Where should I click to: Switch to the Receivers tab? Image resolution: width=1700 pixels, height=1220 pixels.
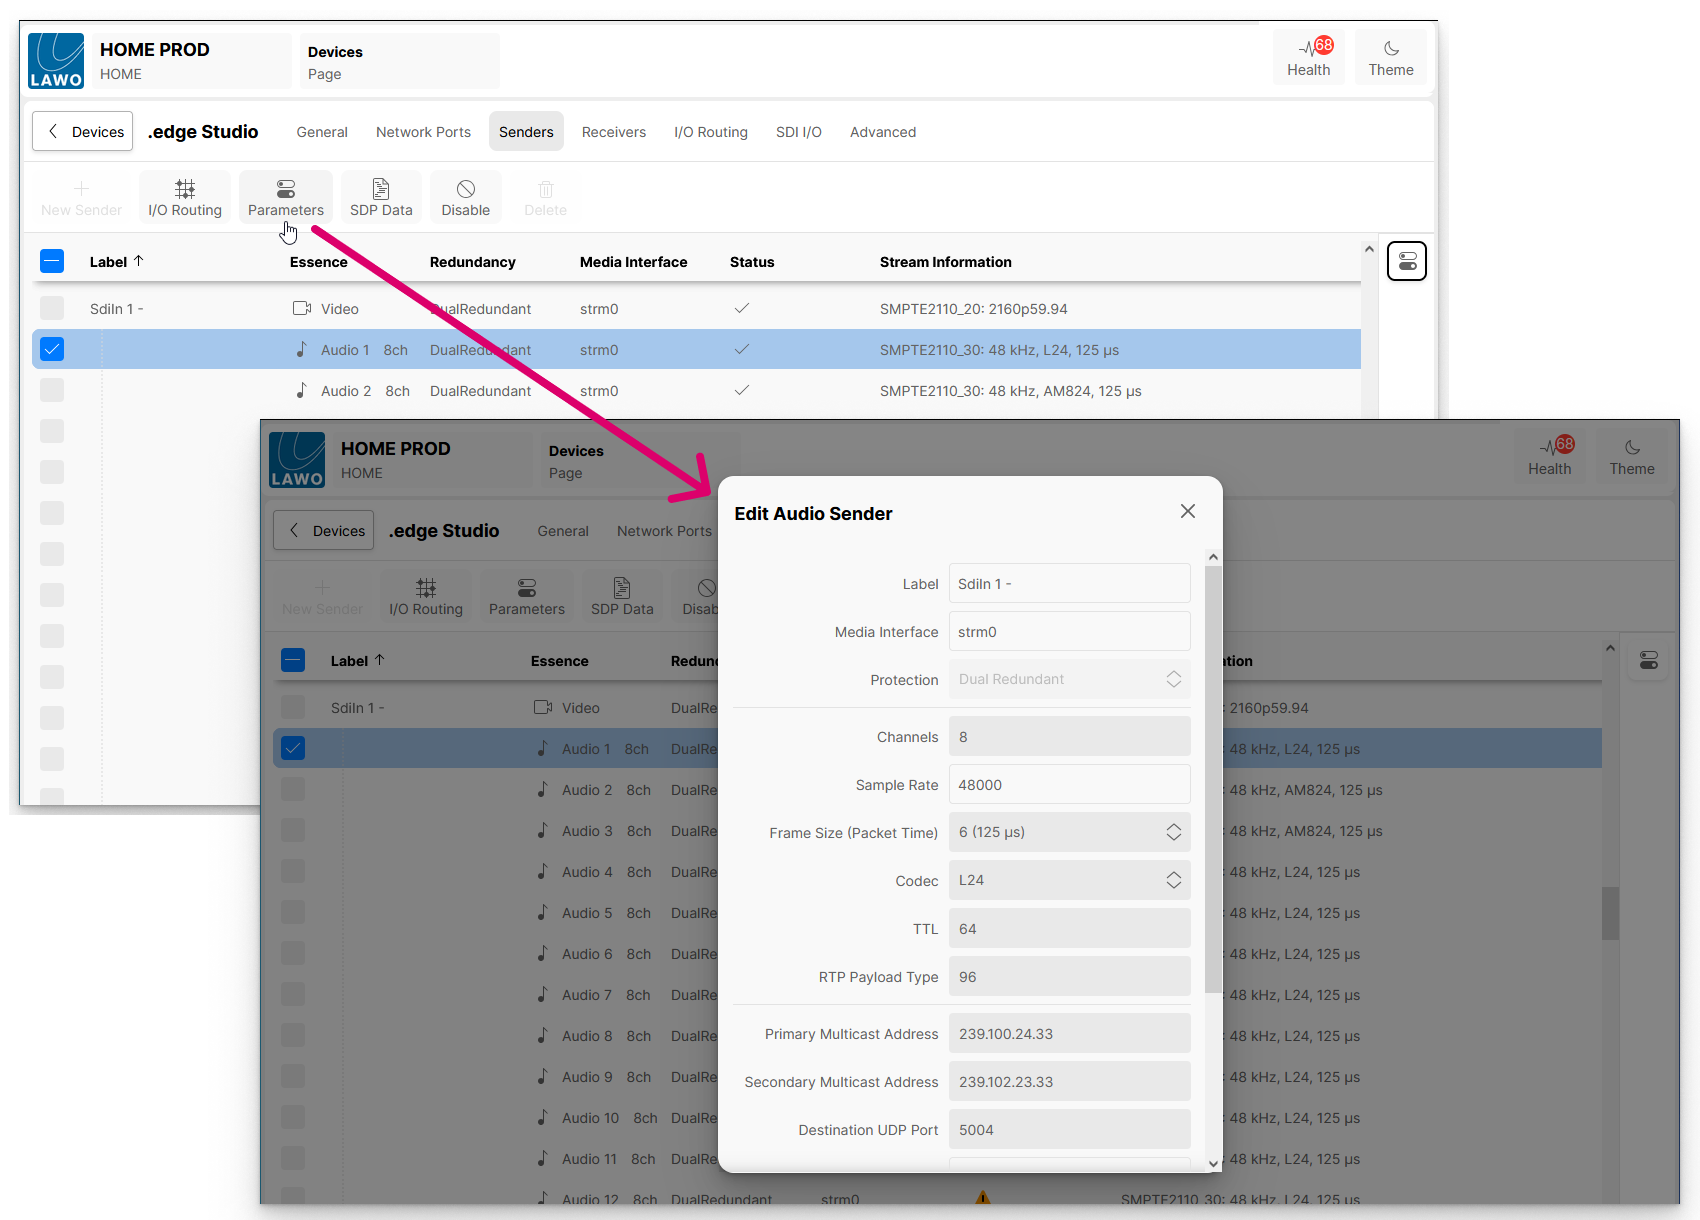click(x=613, y=132)
